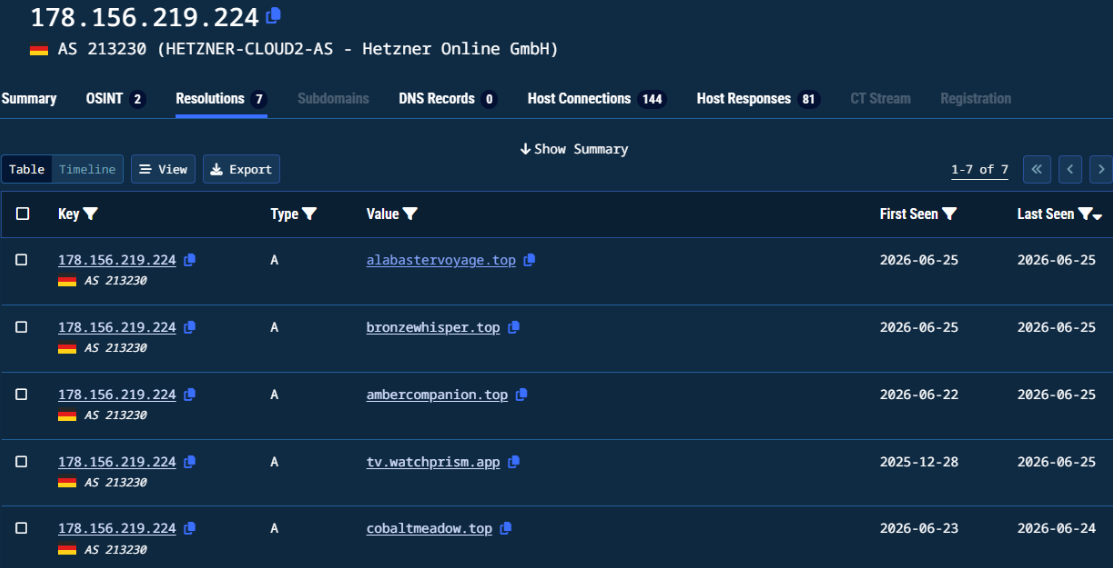The height and width of the screenshot is (568, 1113).
Task: Export the resolutions table
Action: 241,170
